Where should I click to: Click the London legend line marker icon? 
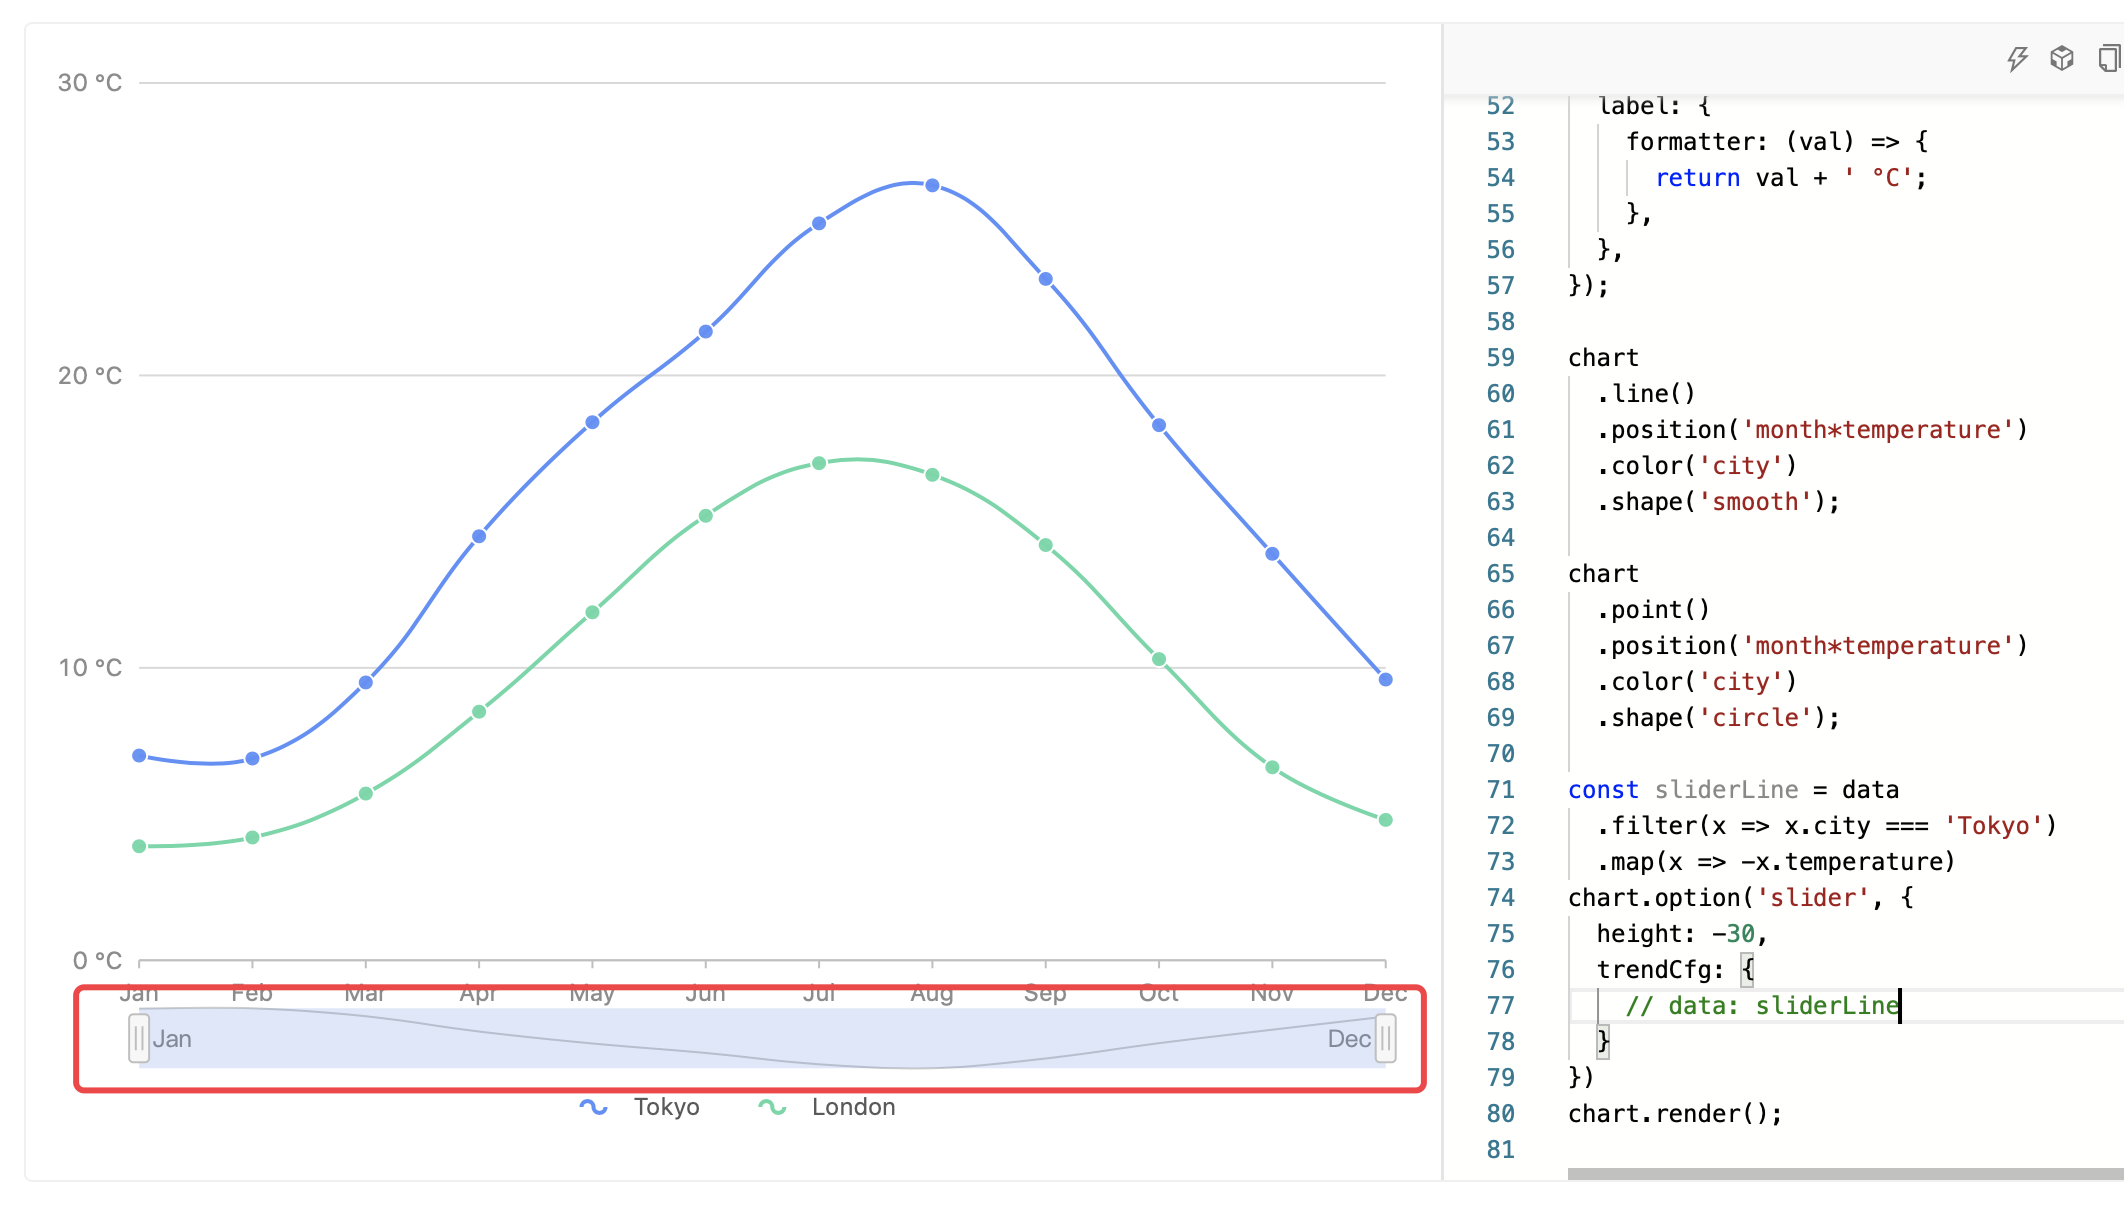tap(772, 1107)
